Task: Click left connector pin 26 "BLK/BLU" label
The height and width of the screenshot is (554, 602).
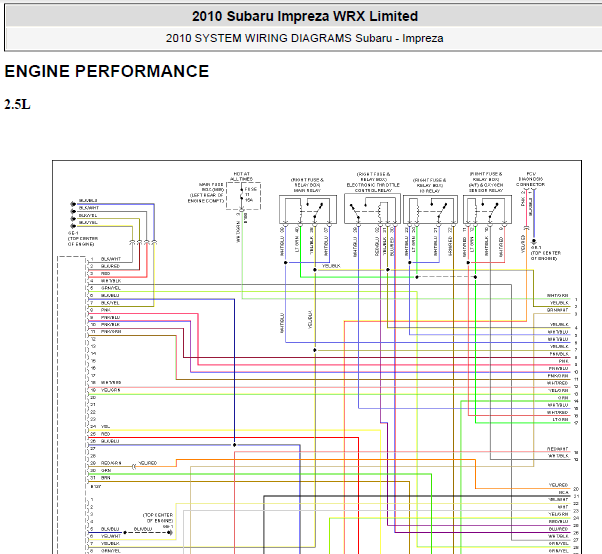Action: [110, 441]
